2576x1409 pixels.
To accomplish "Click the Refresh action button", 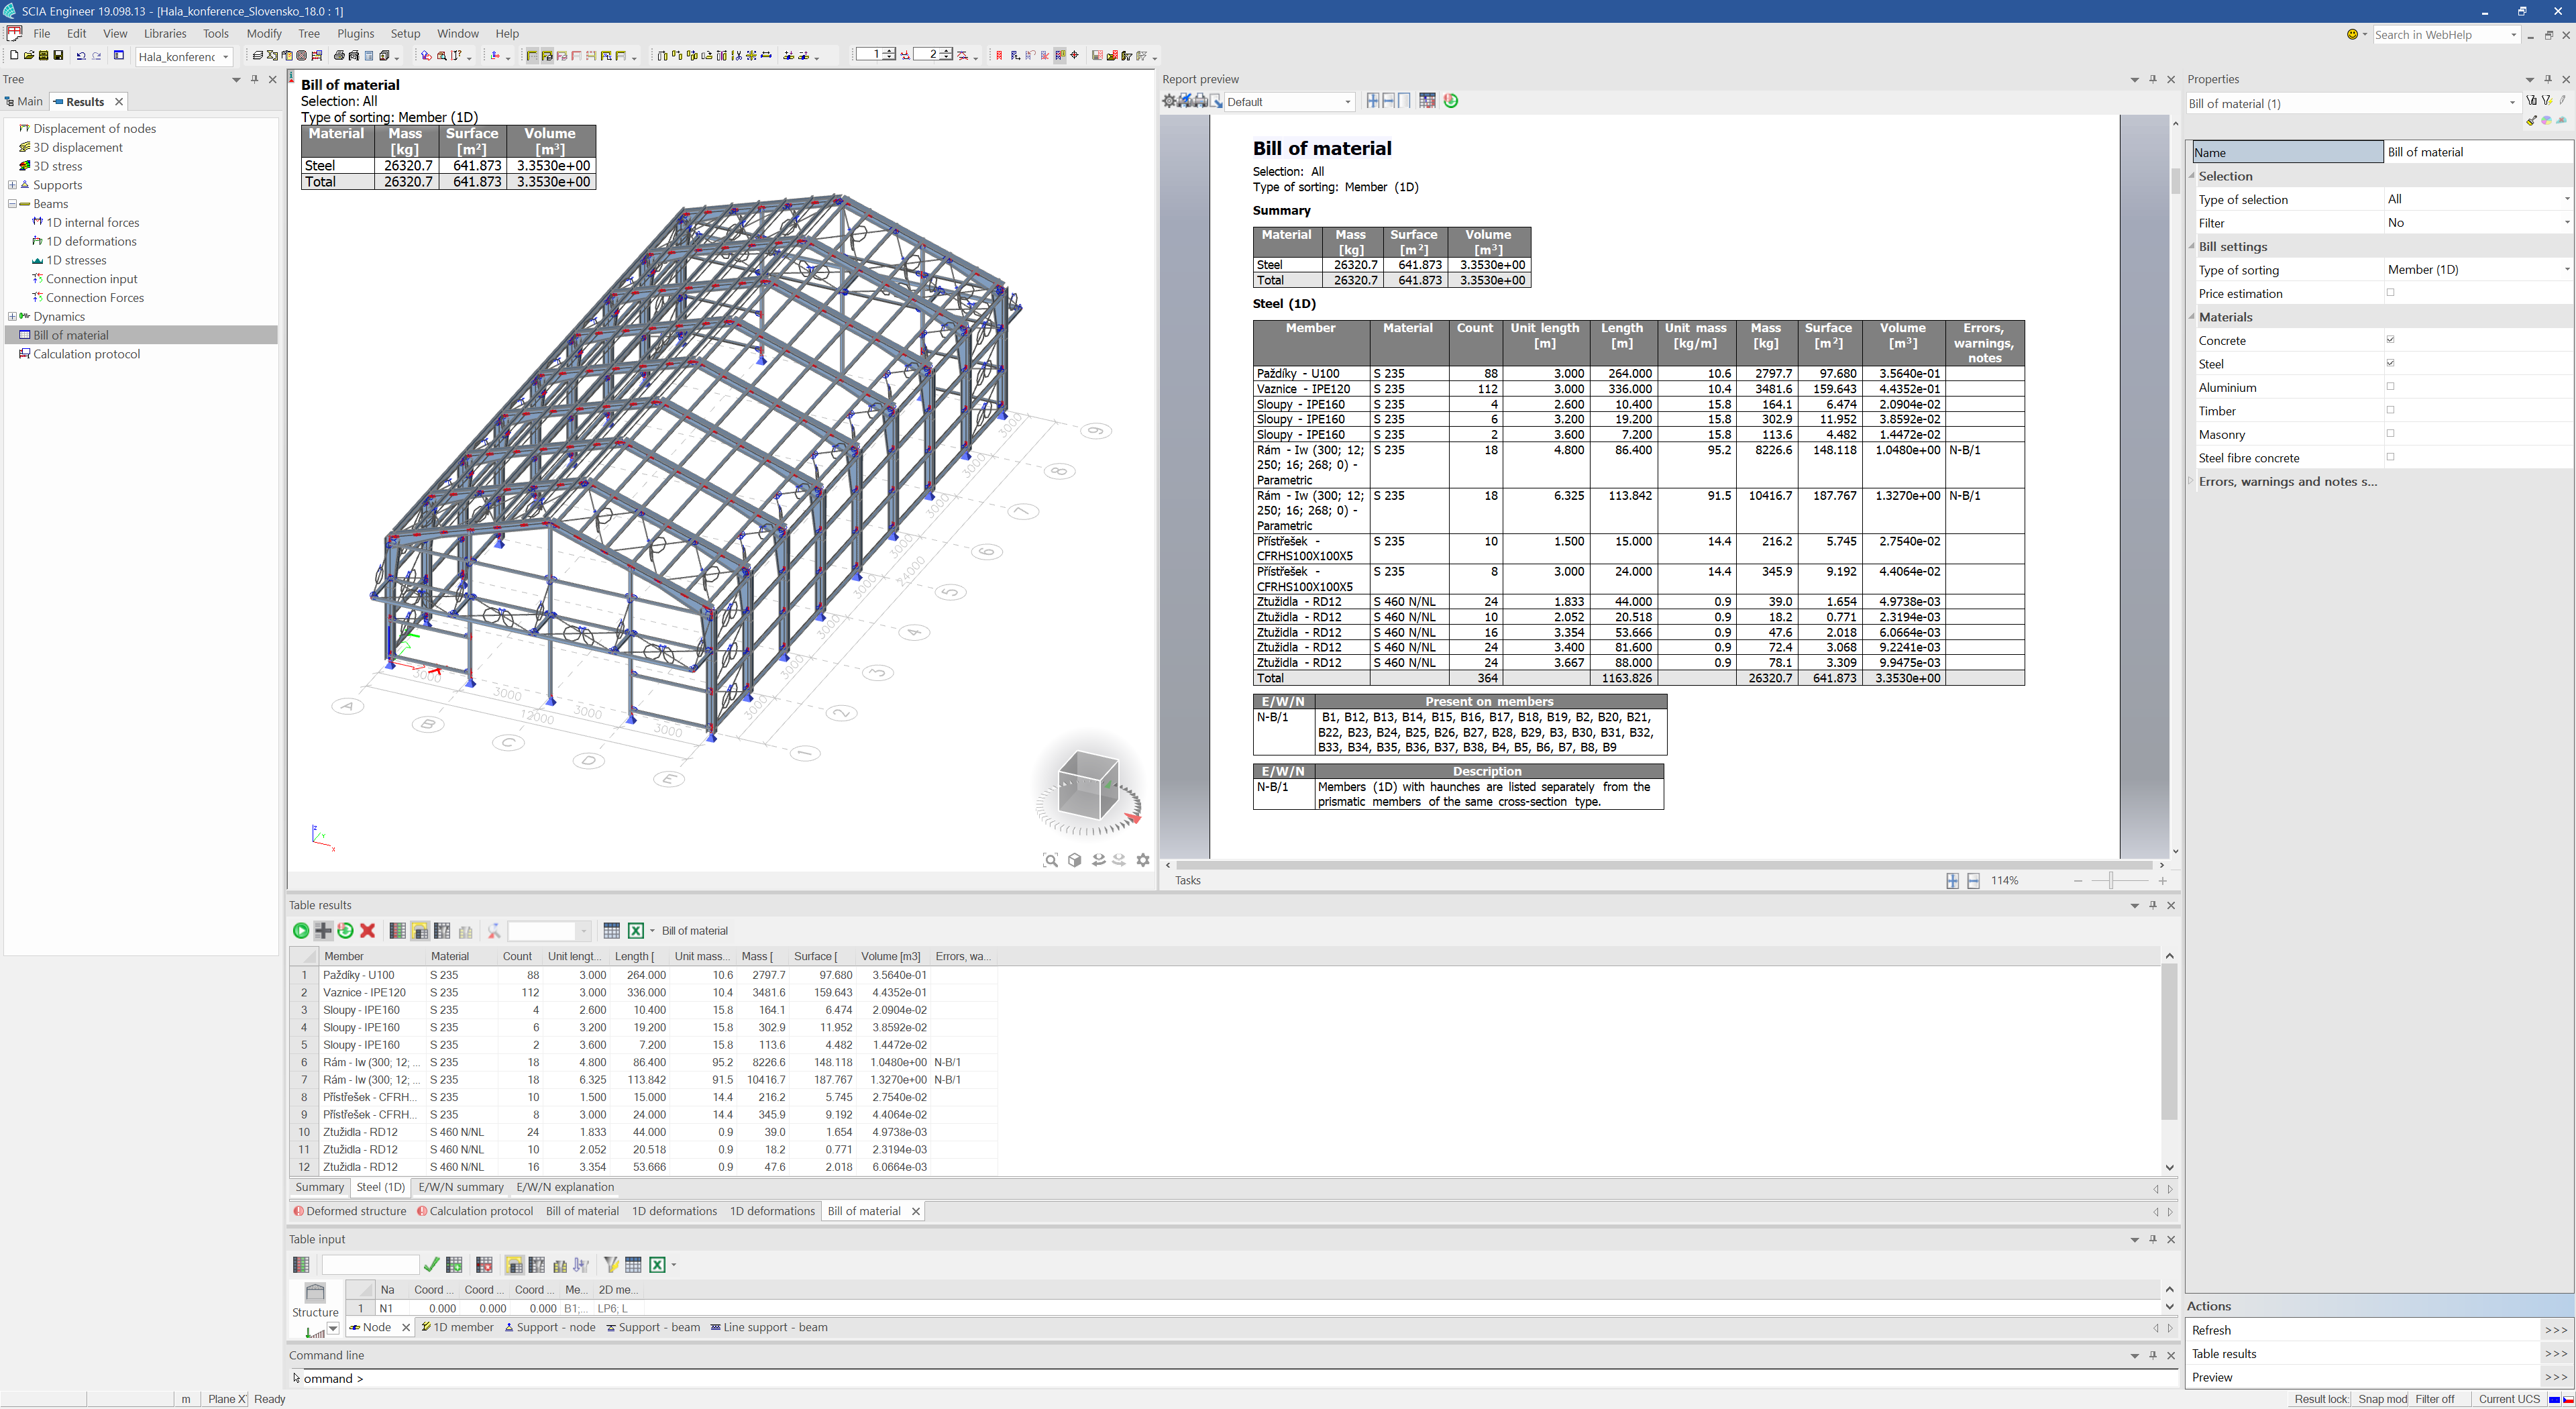I will pyautogui.click(x=2555, y=1330).
